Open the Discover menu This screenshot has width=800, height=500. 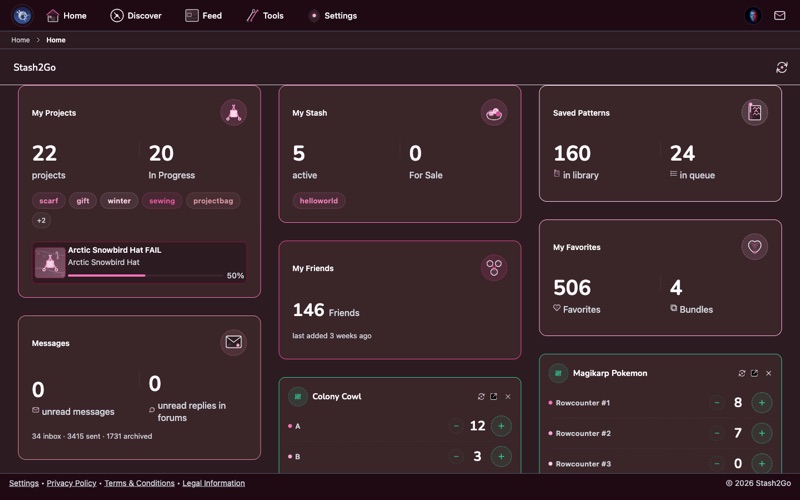[136, 16]
